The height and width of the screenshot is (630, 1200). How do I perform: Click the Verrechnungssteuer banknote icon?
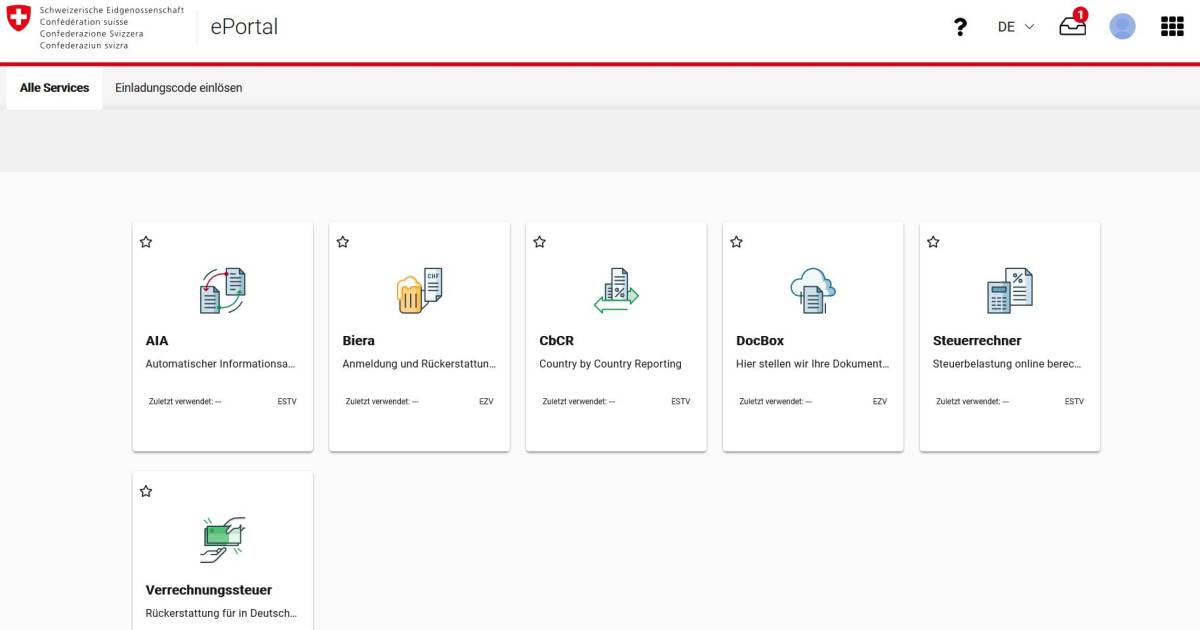point(222,538)
